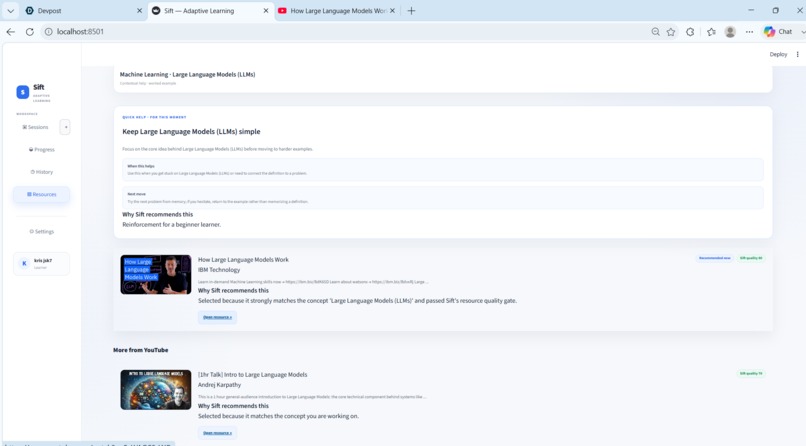This screenshot has height=446, width=806.
Task: Go to Progress in the sidebar
Action: coord(42,150)
